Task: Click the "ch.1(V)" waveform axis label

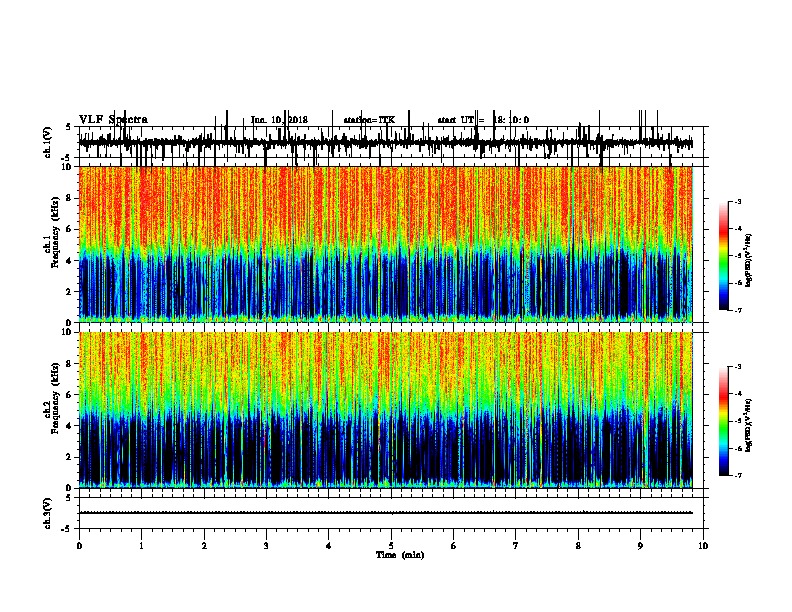Action: click(x=48, y=142)
